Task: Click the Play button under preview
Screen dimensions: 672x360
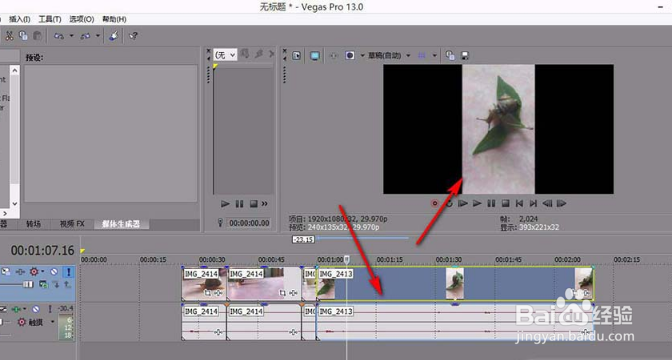Action: pyautogui.click(x=477, y=203)
